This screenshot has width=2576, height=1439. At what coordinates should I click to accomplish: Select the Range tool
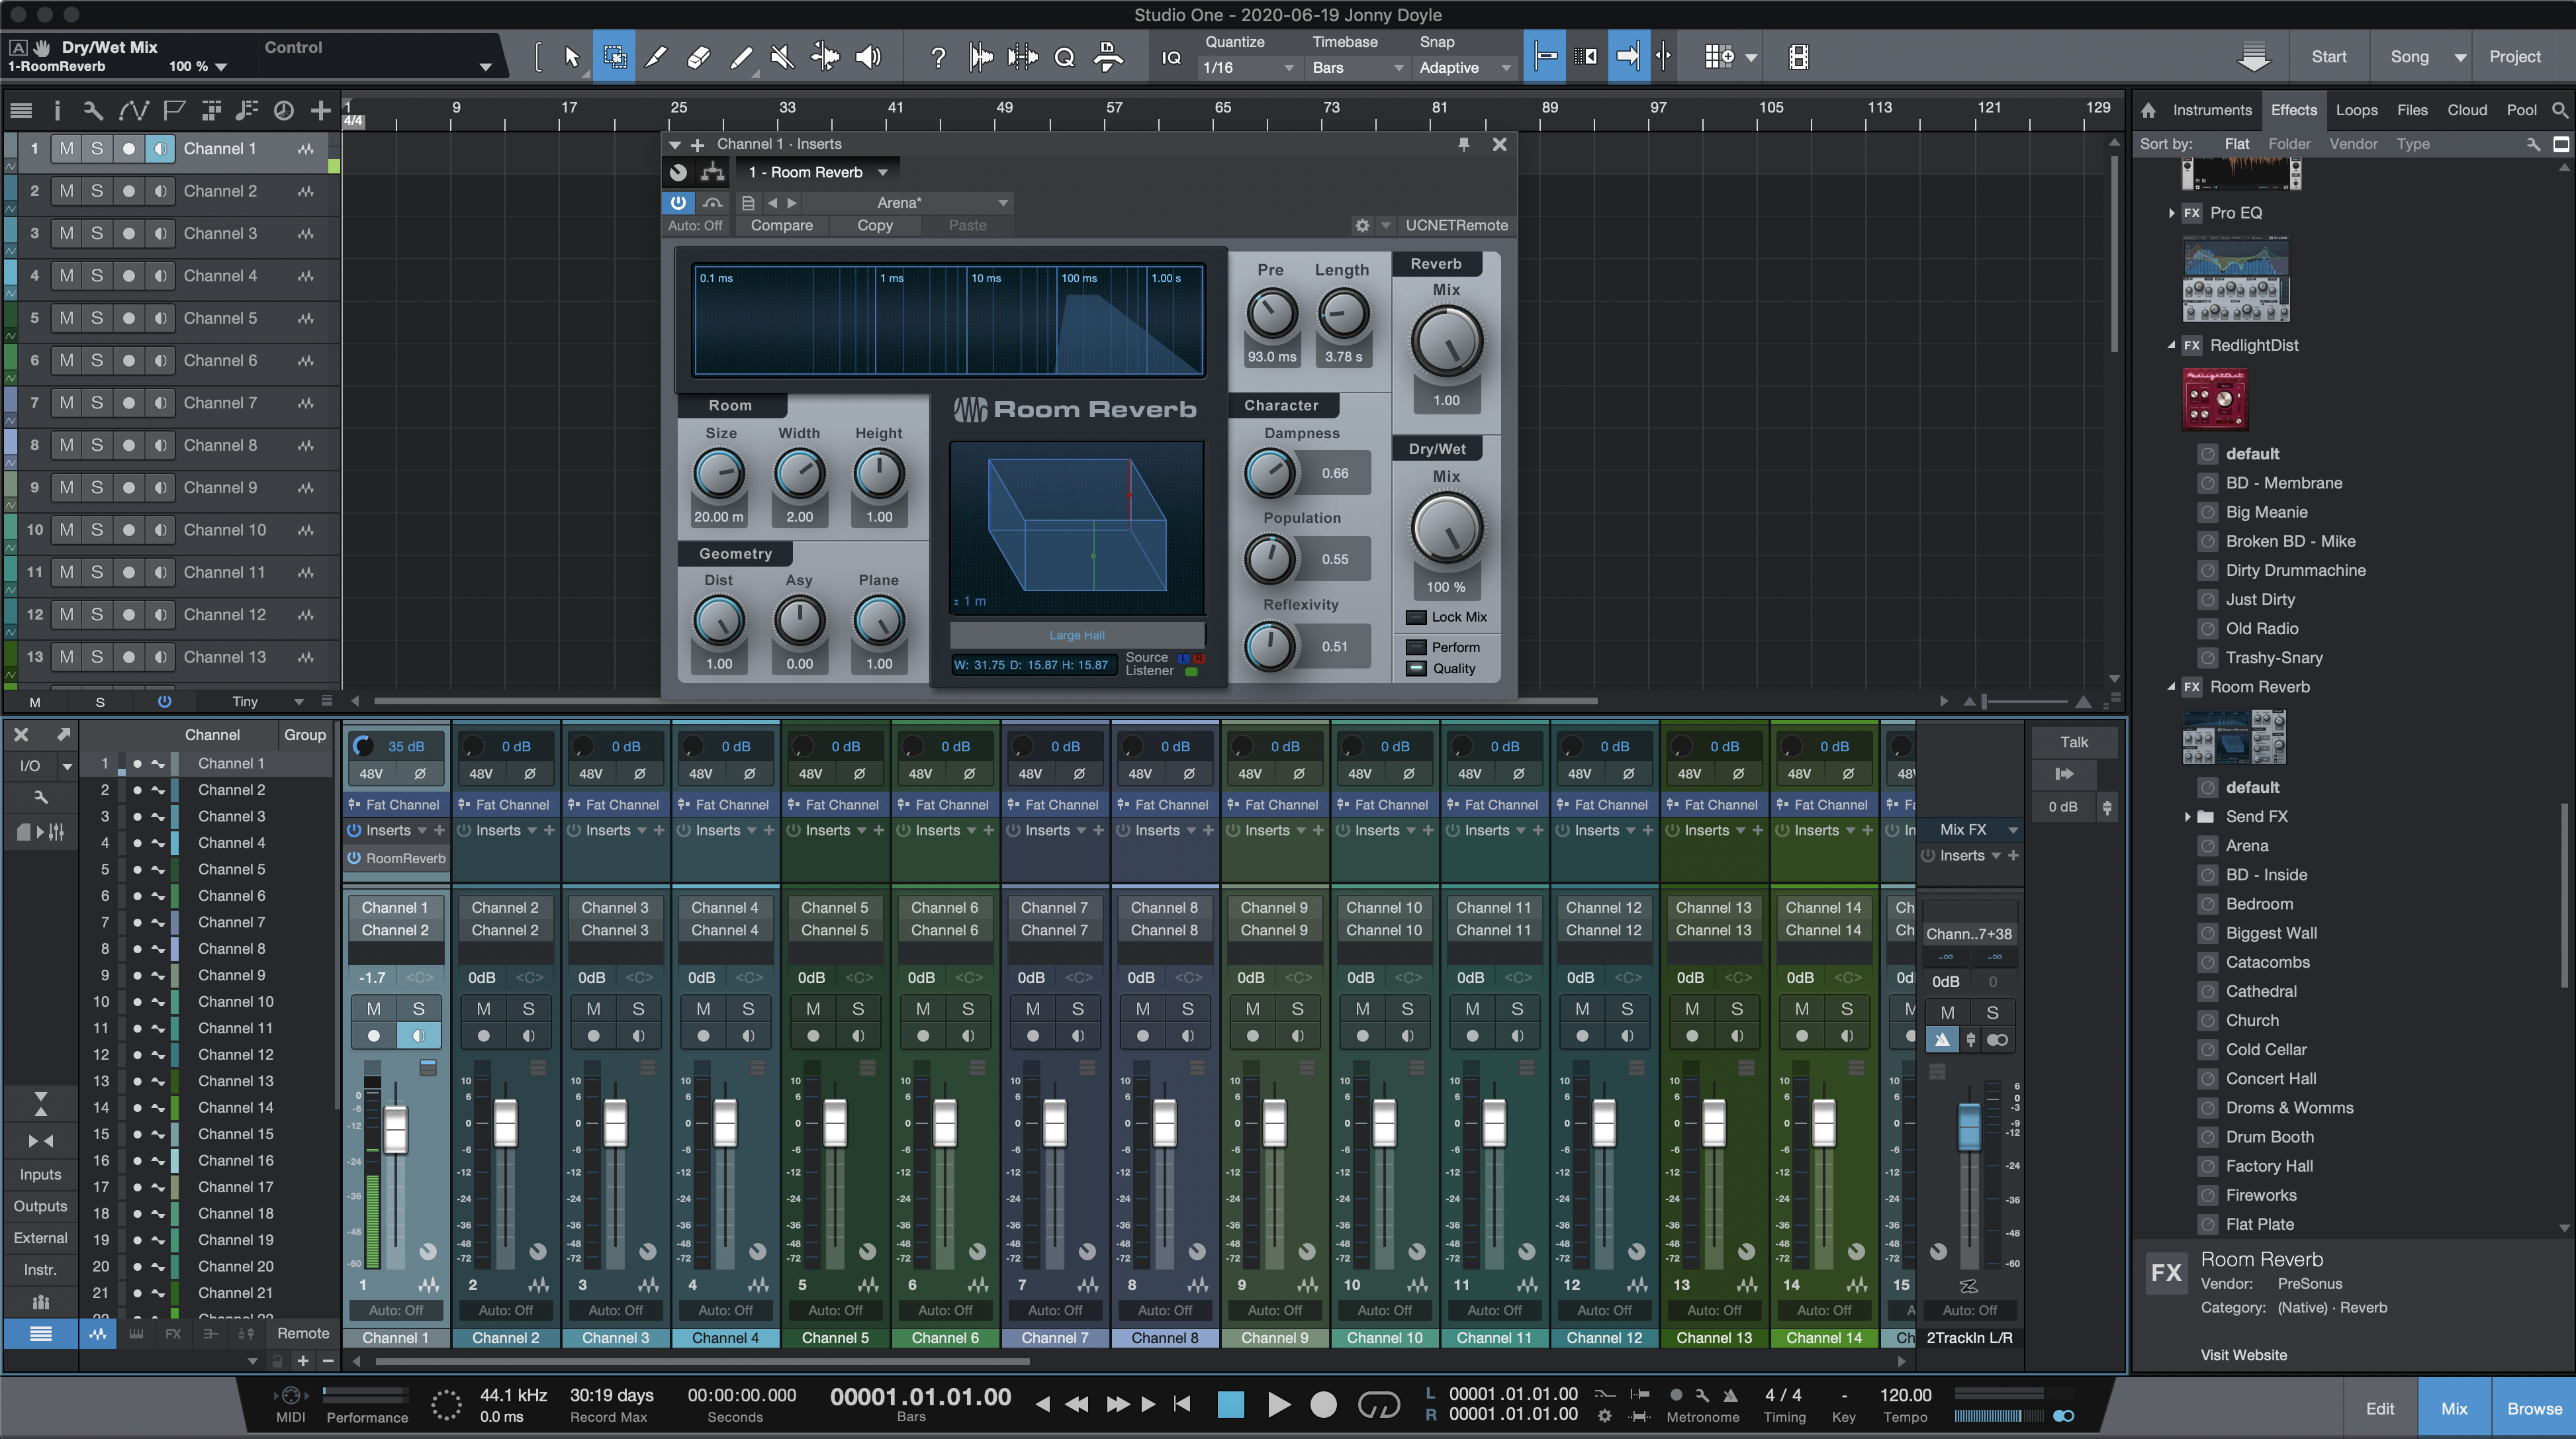click(614, 57)
